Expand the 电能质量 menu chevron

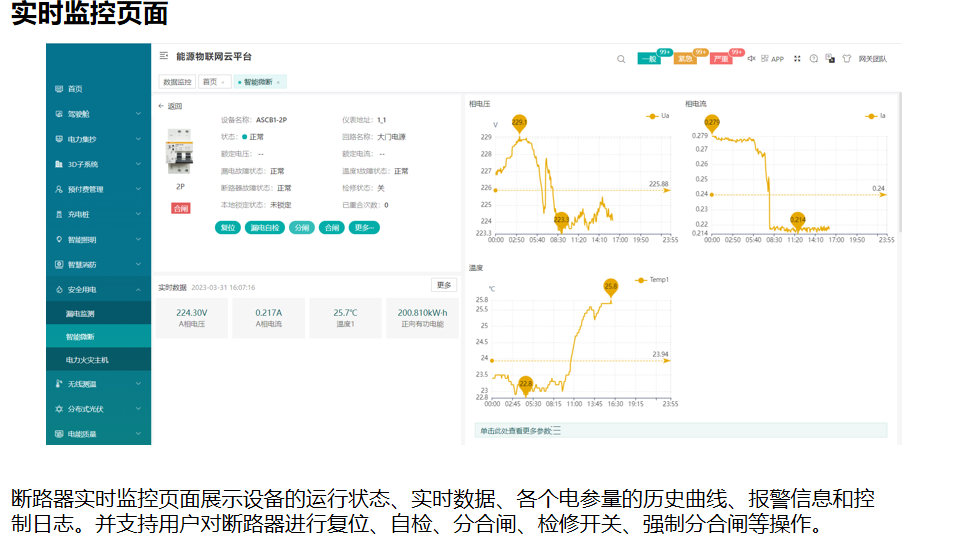[x=138, y=434]
